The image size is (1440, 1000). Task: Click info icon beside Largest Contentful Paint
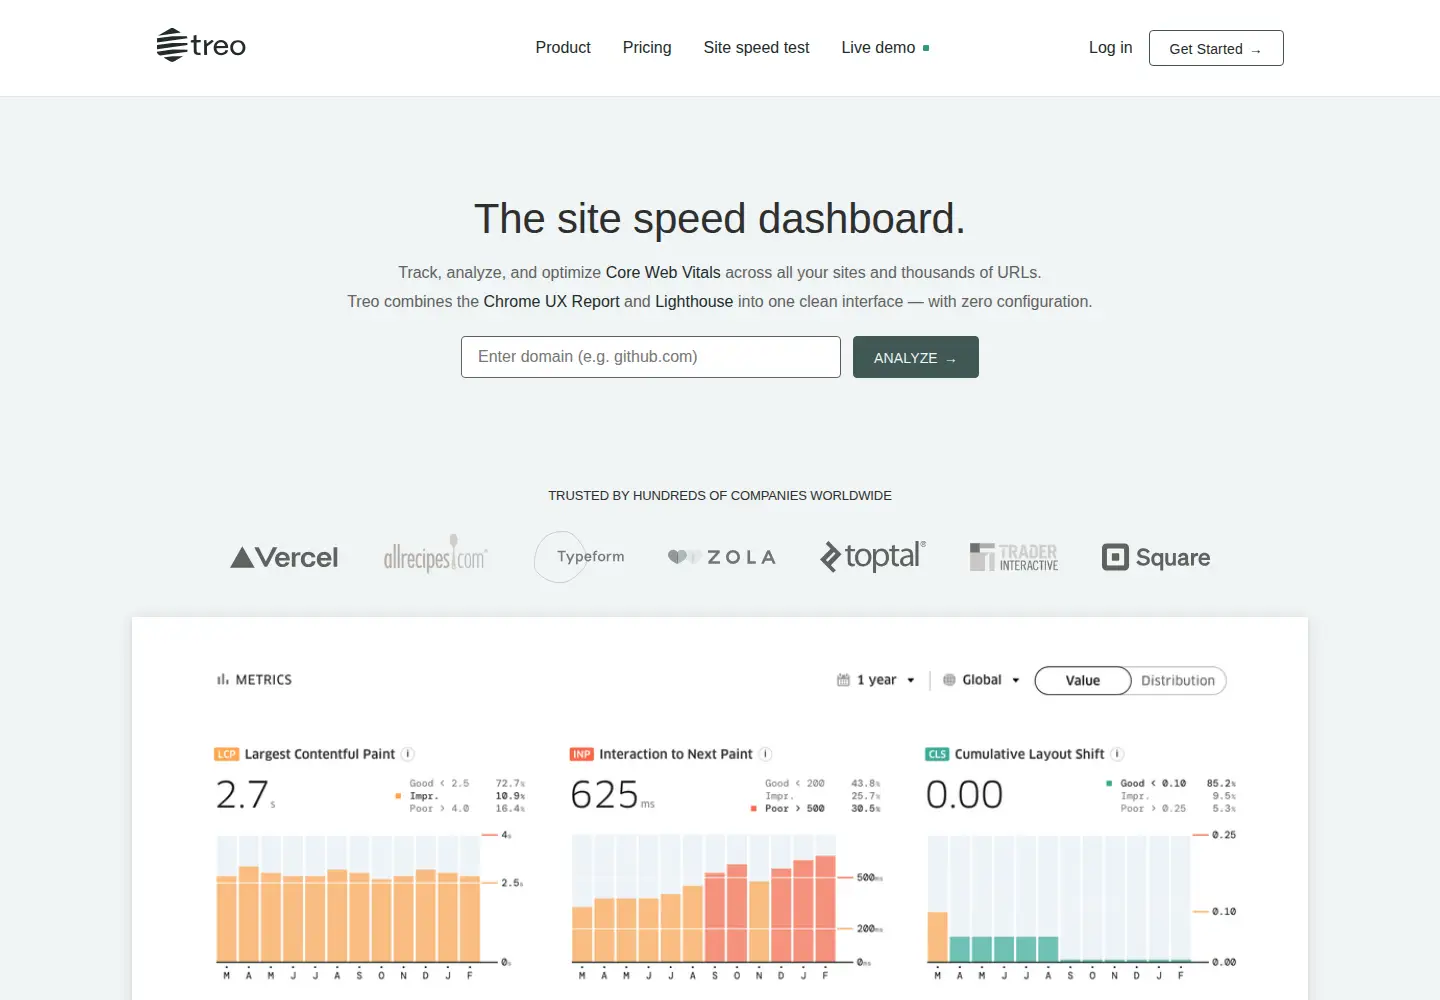point(408,754)
